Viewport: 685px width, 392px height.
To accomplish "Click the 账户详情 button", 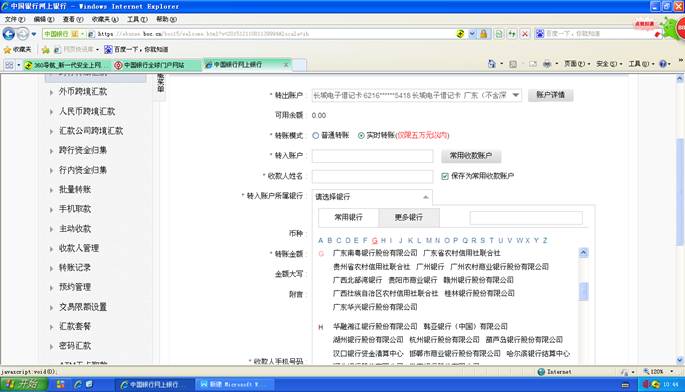I will (x=550, y=95).
